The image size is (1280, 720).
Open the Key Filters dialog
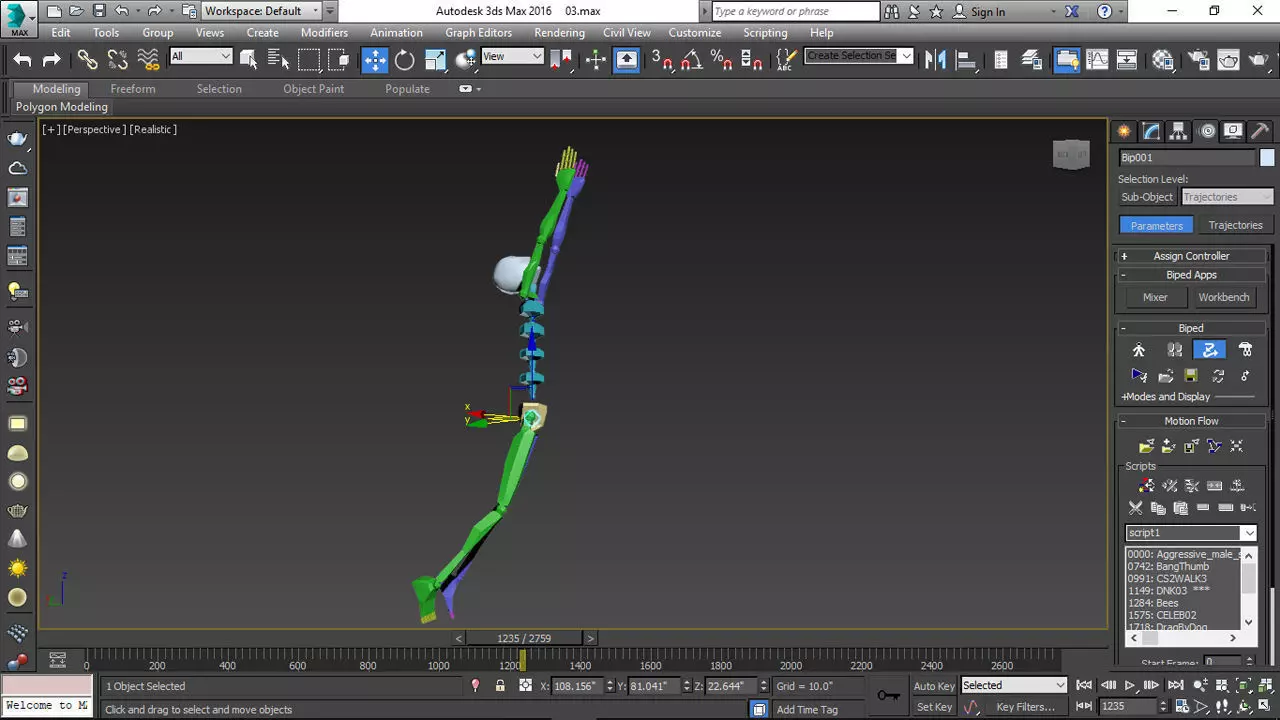click(1025, 707)
